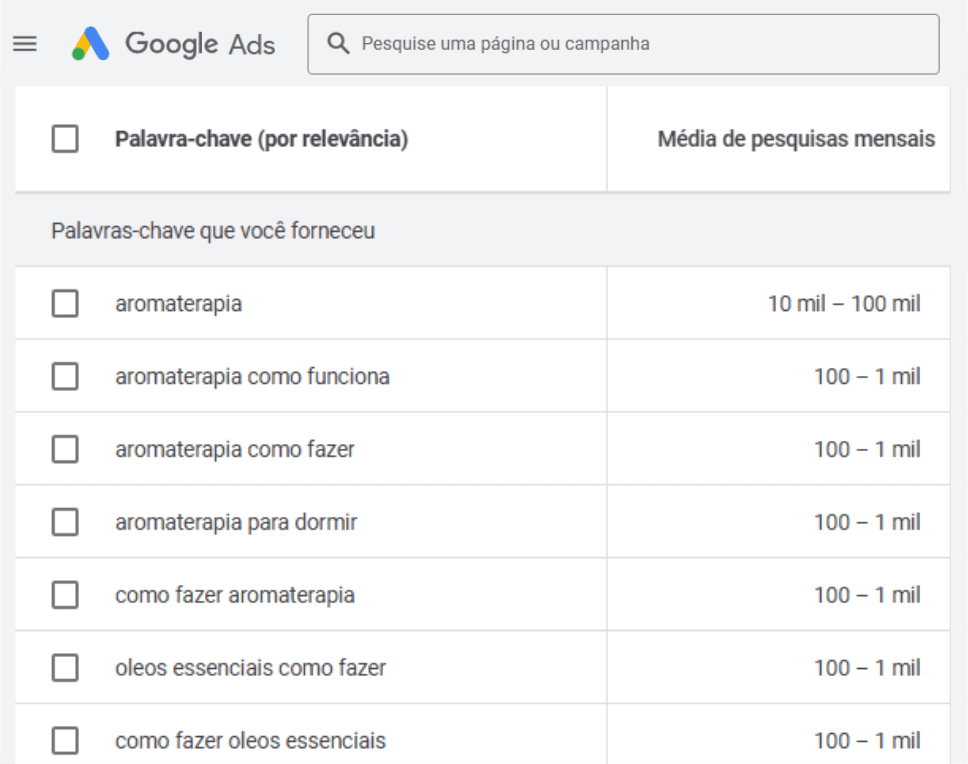Focus the page or campaign search field
This screenshot has width=968, height=764.
(x=640, y=44)
